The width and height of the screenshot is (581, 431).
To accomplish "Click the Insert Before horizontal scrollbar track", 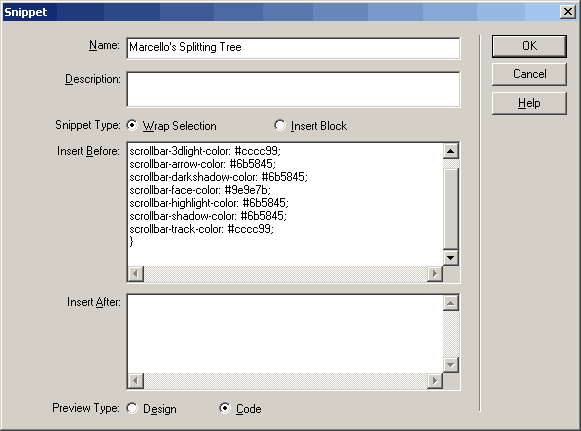I will 285,274.
